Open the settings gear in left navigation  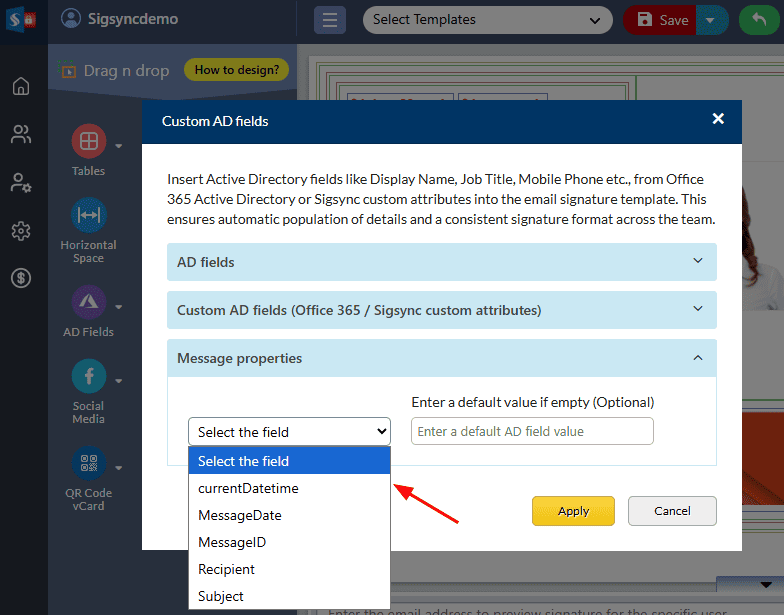click(x=20, y=231)
